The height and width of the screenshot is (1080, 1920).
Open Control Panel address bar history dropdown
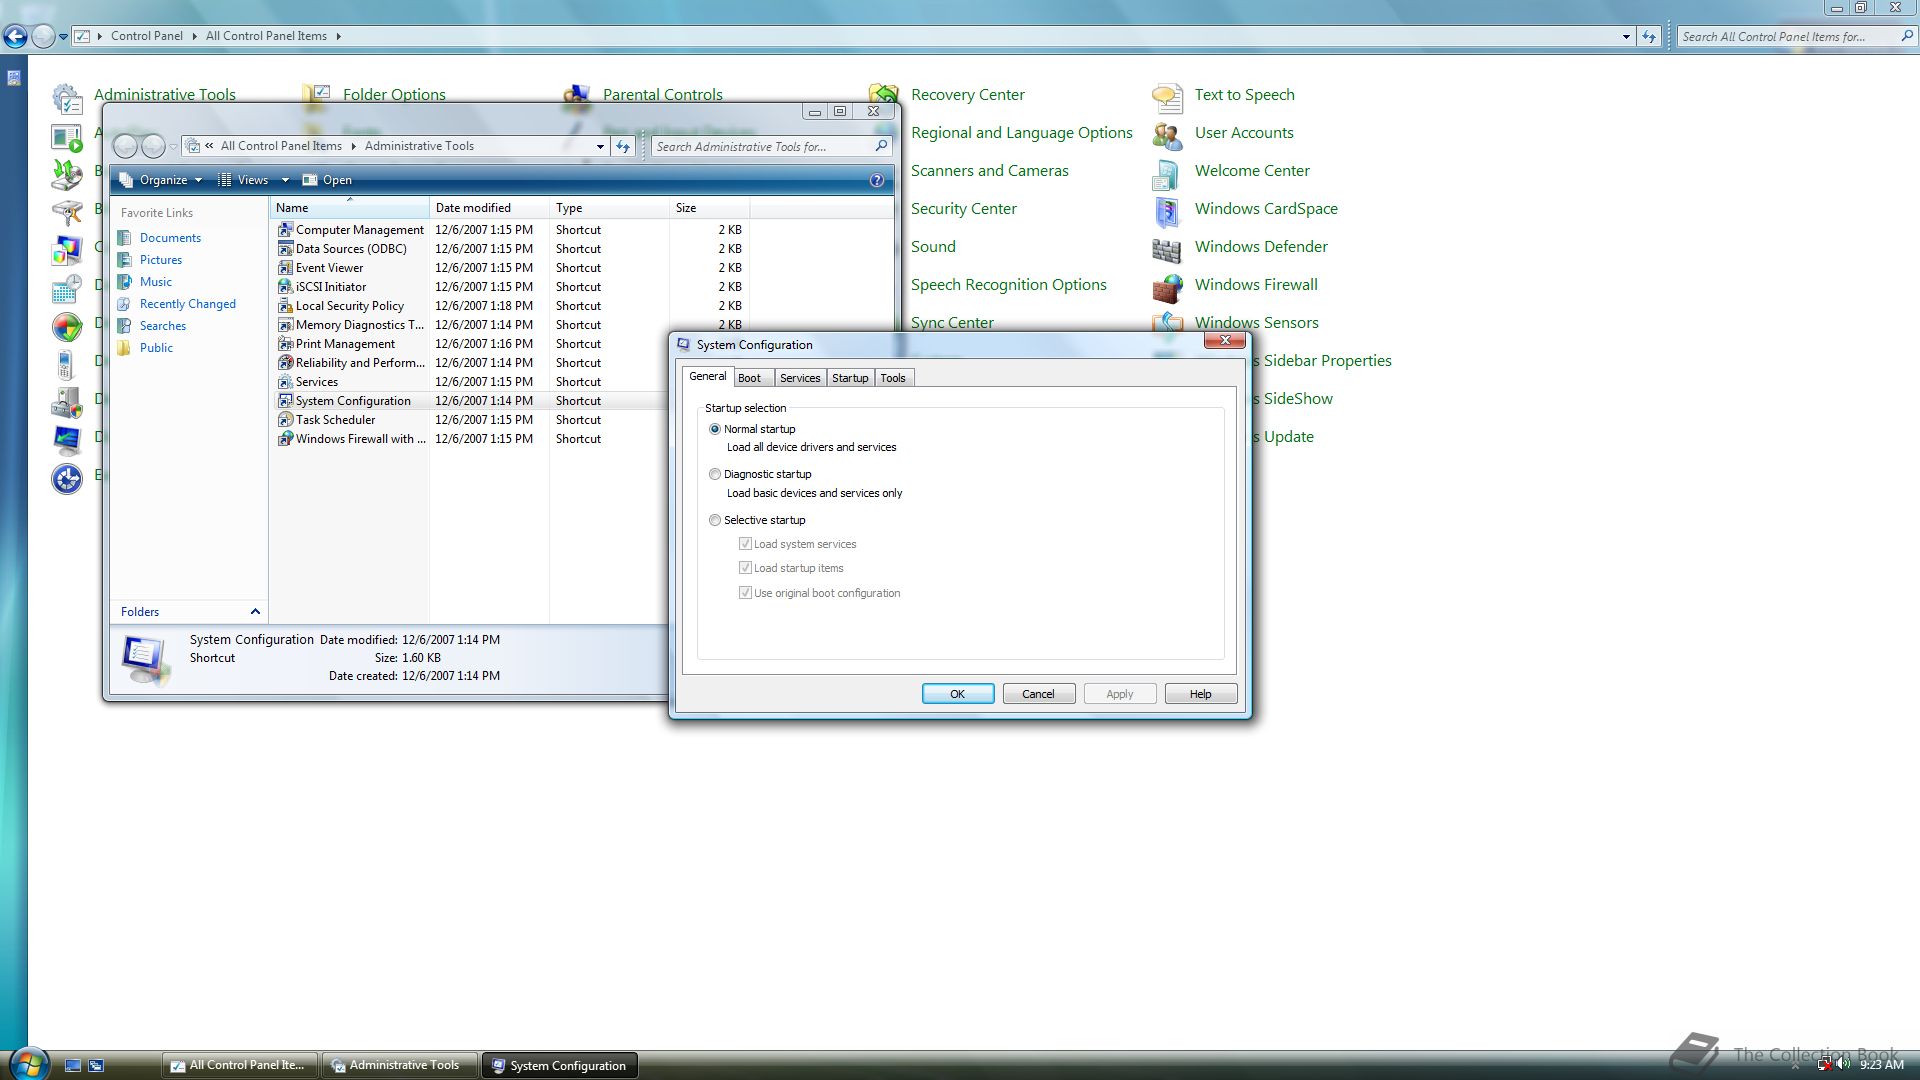point(1626,36)
